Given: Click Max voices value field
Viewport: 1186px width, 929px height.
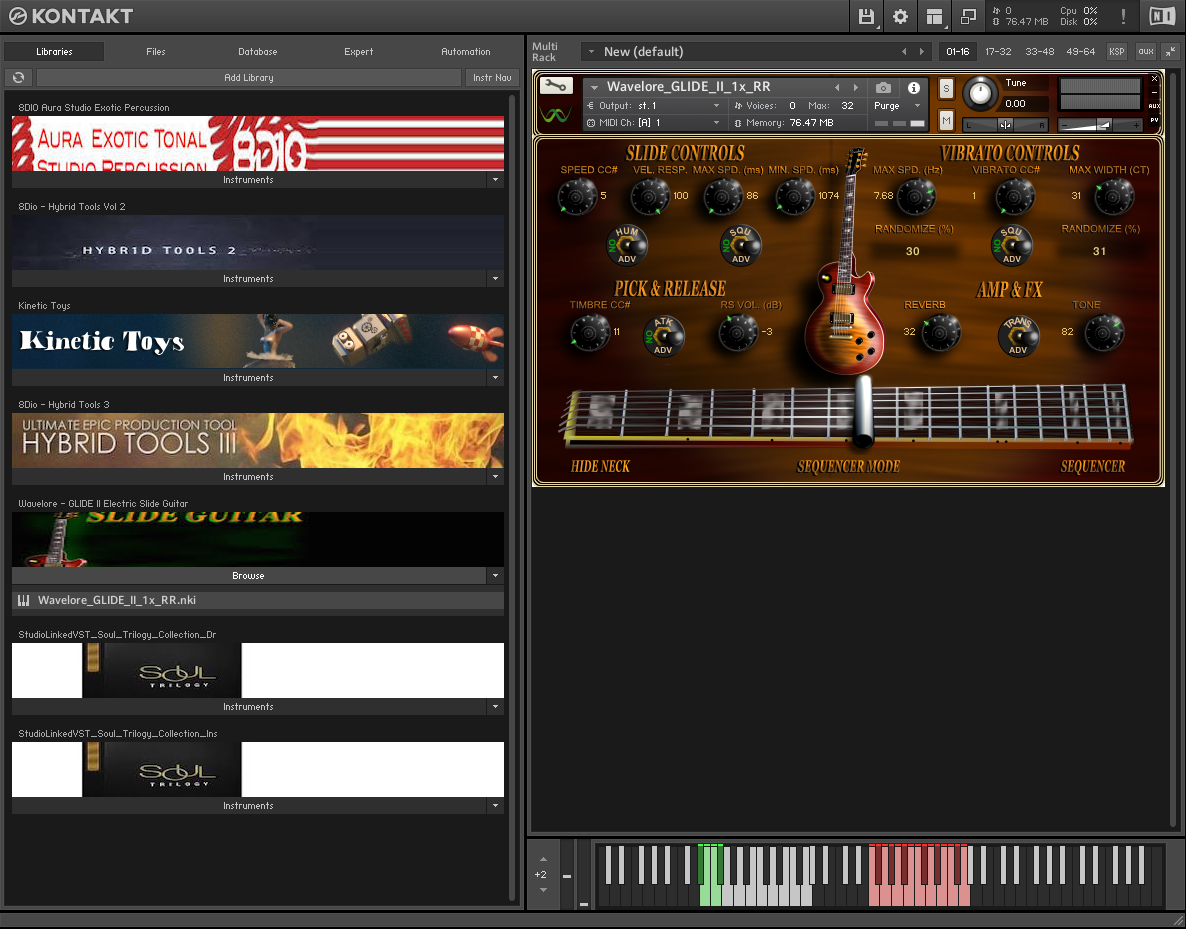Looking at the screenshot, I should click(x=848, y=106).
